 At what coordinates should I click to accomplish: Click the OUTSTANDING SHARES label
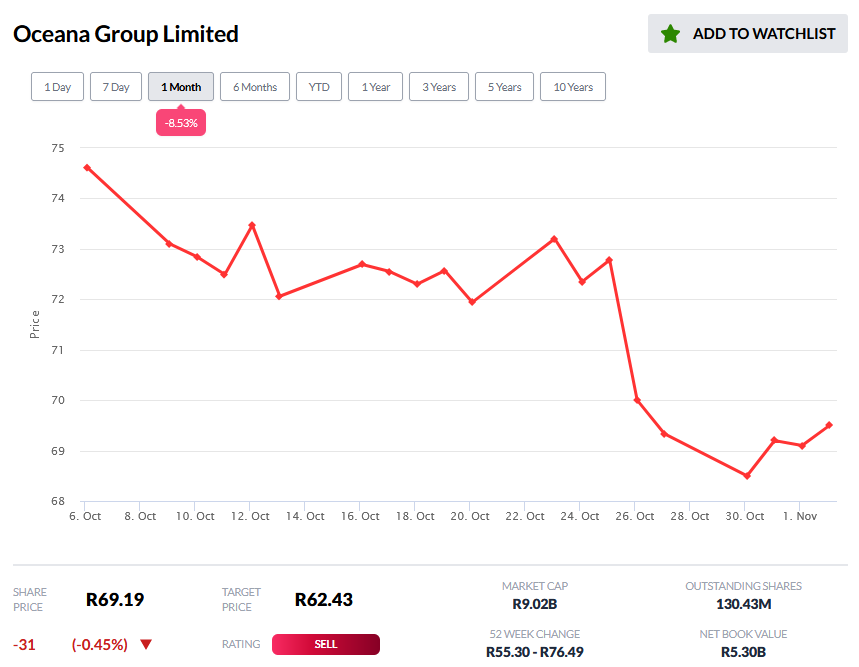pyautogui.click(x=743, y=586)
